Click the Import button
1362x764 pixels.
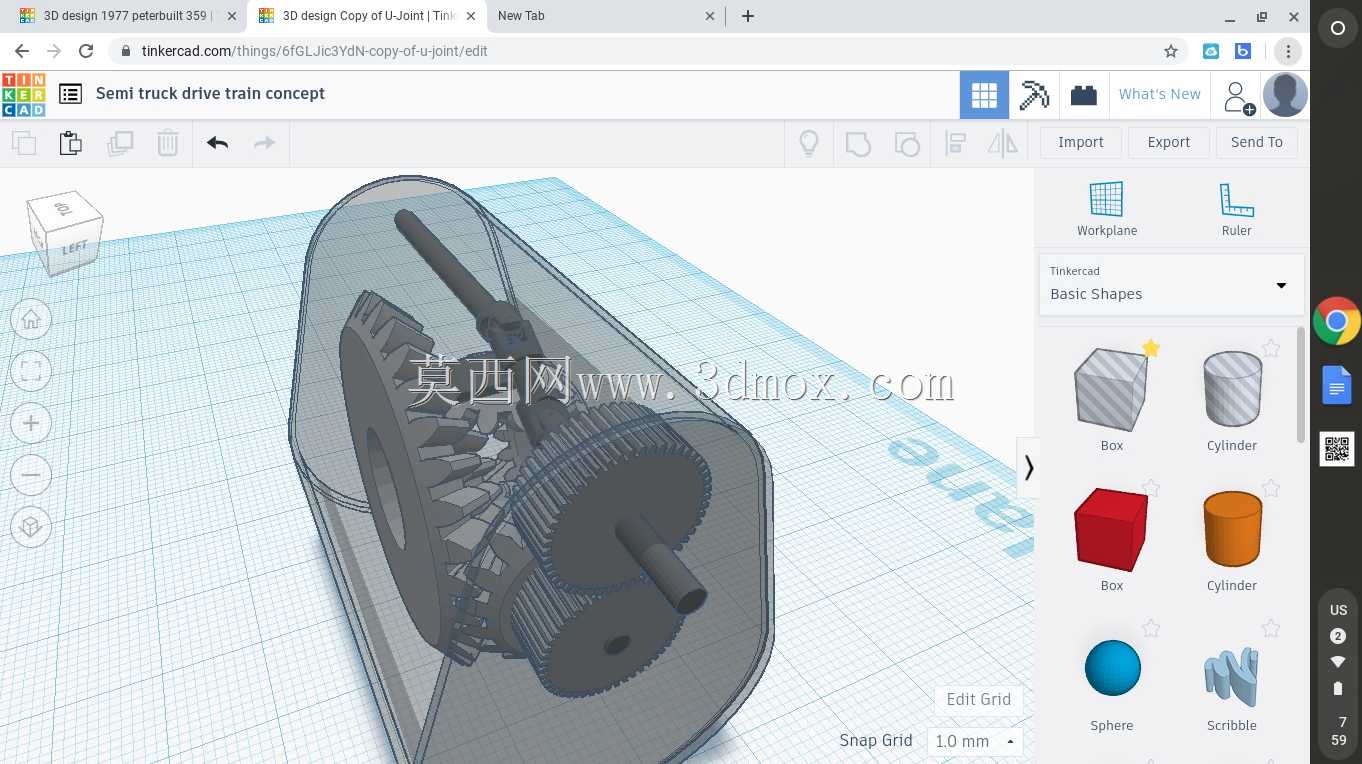(x=1081, y=142)
